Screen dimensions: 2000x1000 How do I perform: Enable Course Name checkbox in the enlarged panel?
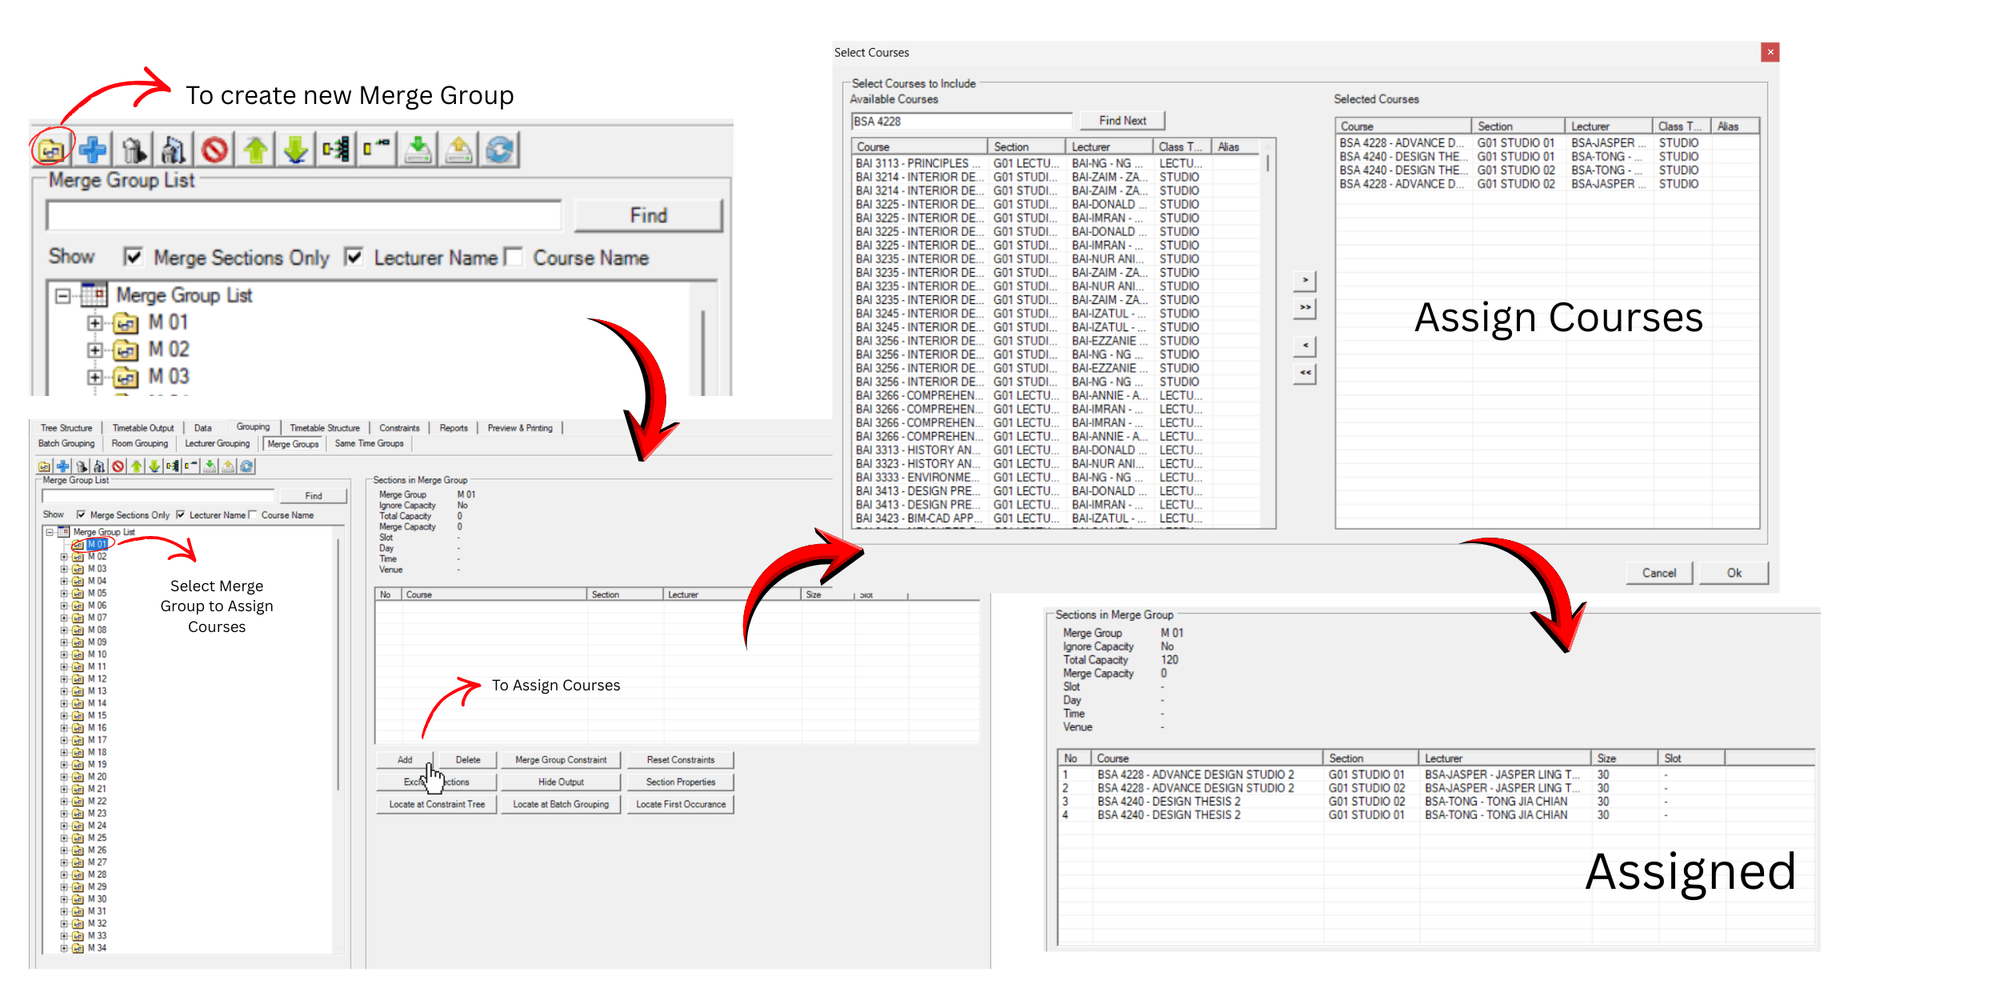click(514, 257)
